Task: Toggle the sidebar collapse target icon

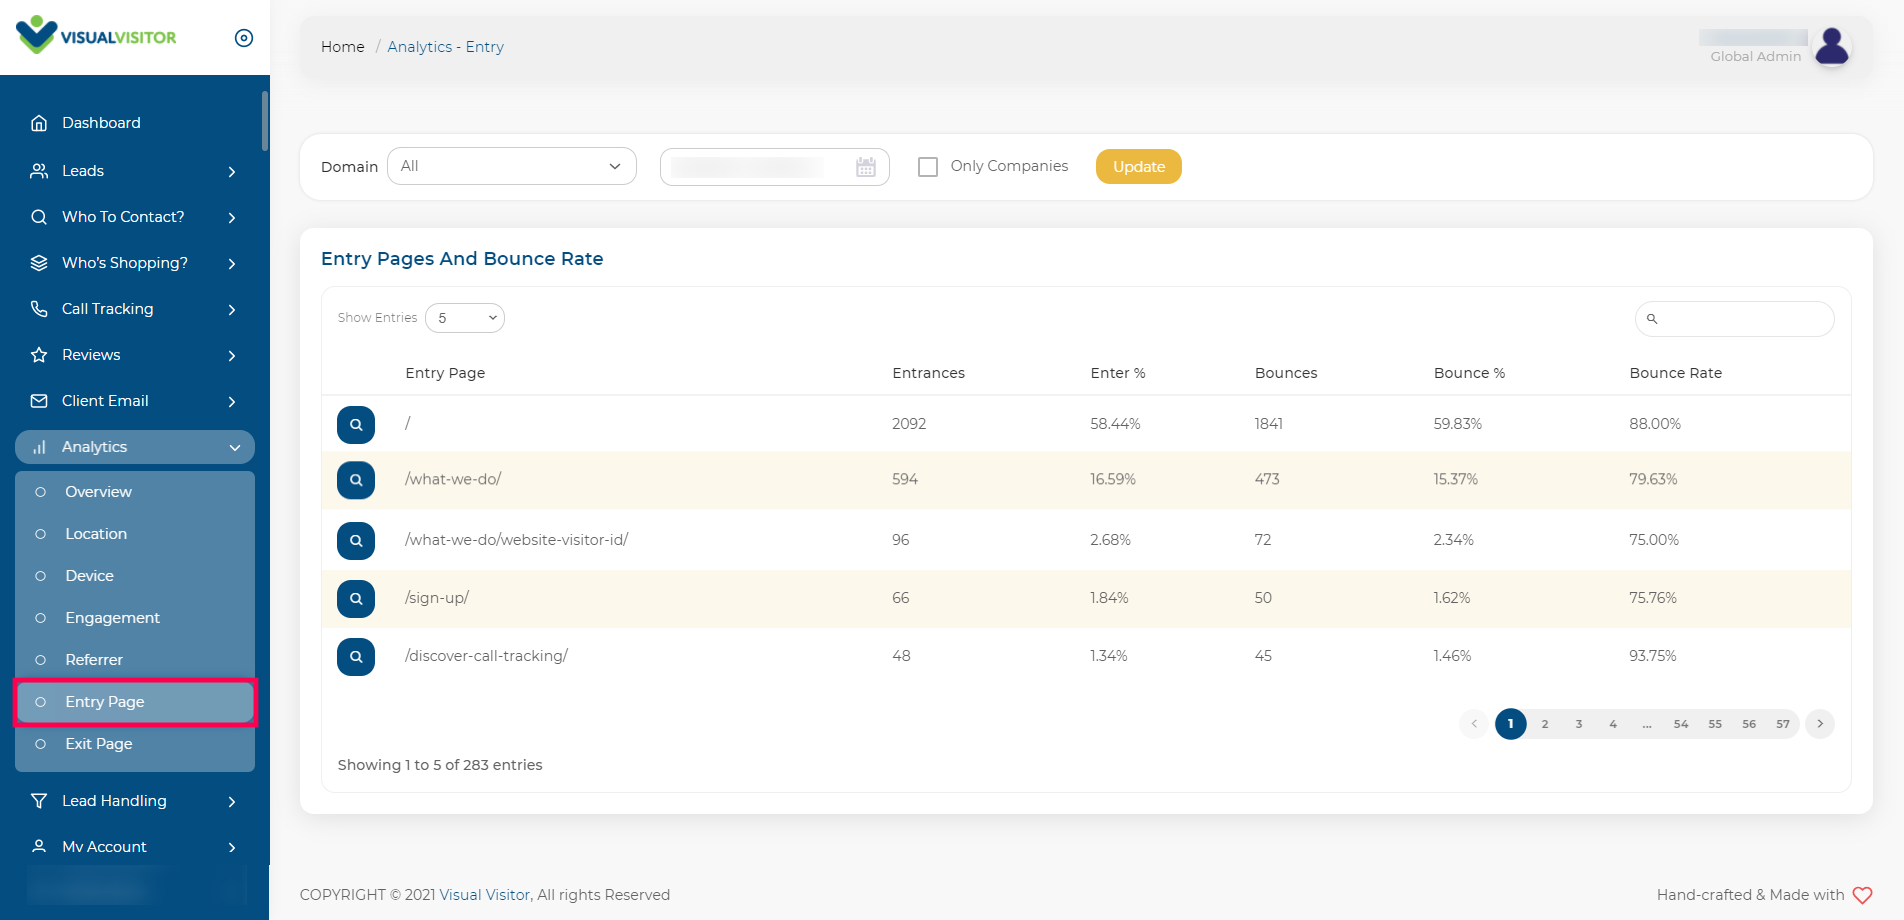Action: click(x=244, y=38)
